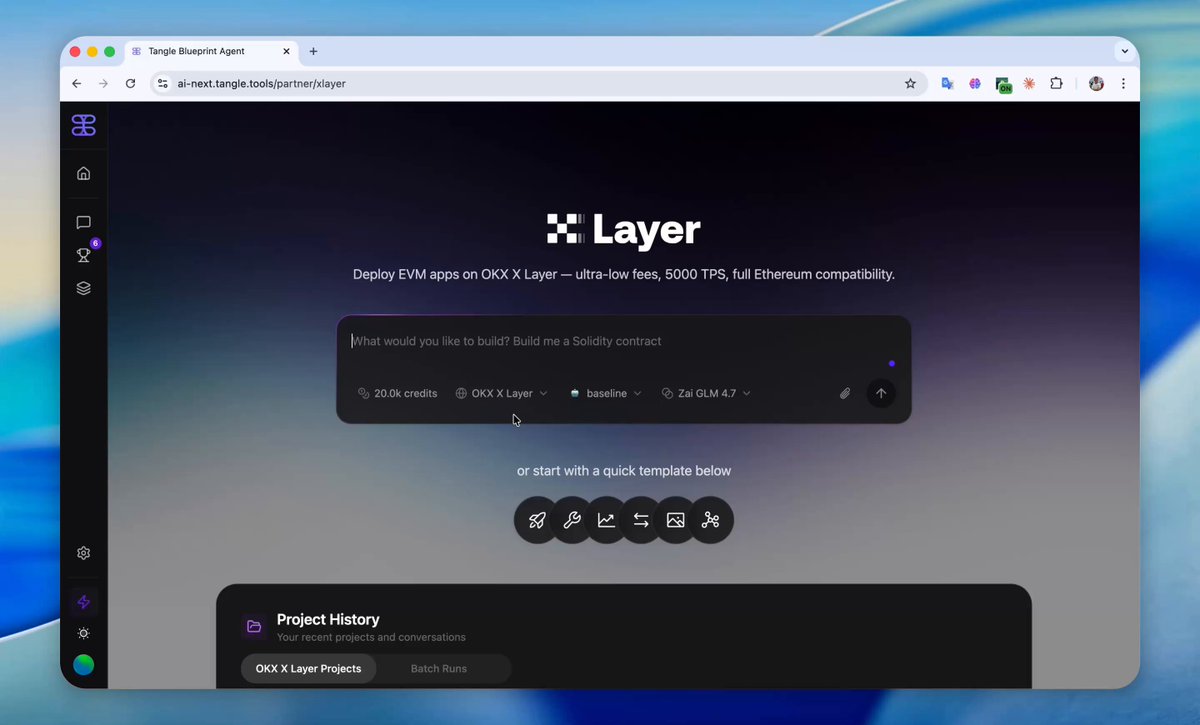Switch to Batch Runs tab
The width and height of the screenshot is (1200, 725).
pyautogui.click(x=439, y=668)
